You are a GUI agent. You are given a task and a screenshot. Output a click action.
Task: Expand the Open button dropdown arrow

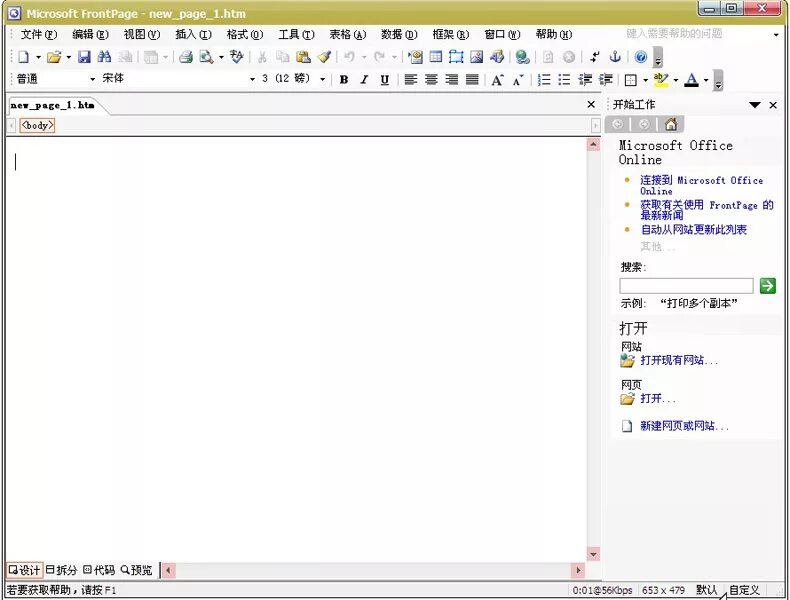click(x=69, y=57)
